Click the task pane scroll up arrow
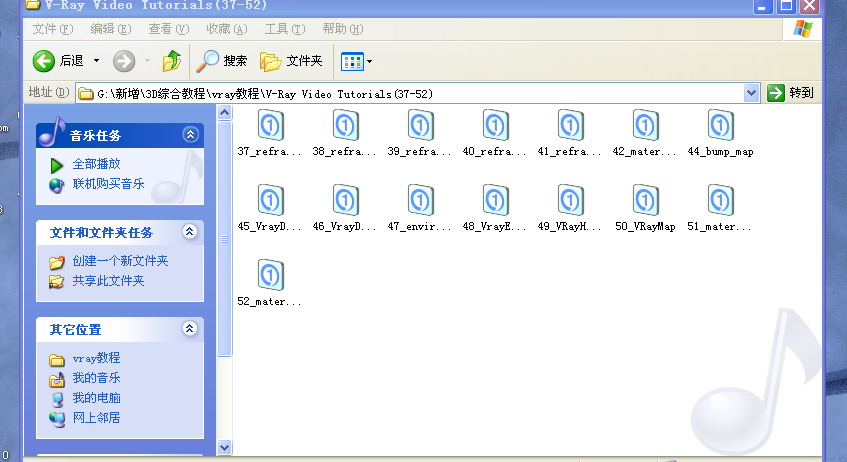 coord(225,112)
